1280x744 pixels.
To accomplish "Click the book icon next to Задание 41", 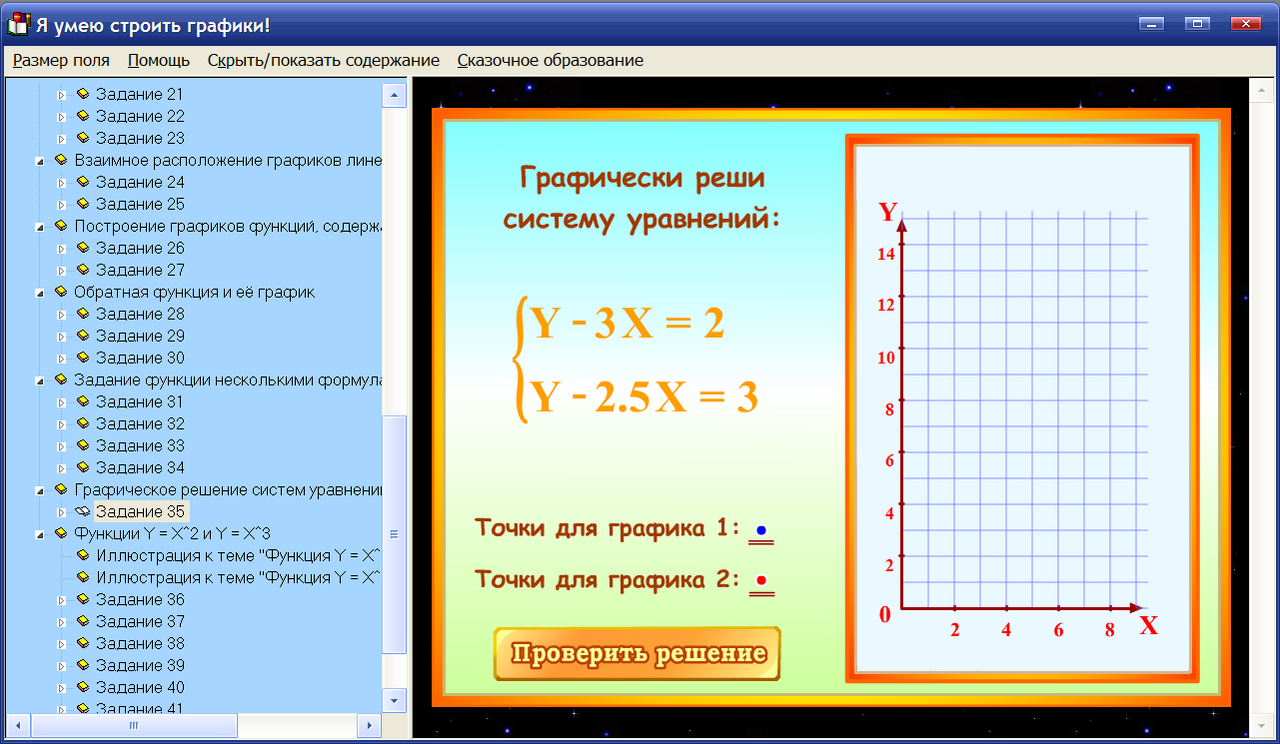I will click(x=81, y=709).
